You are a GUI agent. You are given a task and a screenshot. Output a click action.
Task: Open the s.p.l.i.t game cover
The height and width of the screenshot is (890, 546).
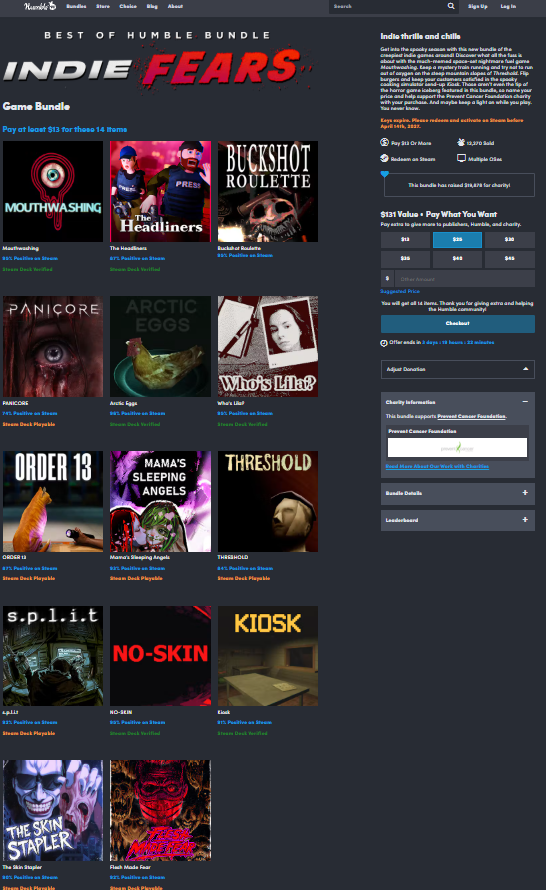pos(53,656)
